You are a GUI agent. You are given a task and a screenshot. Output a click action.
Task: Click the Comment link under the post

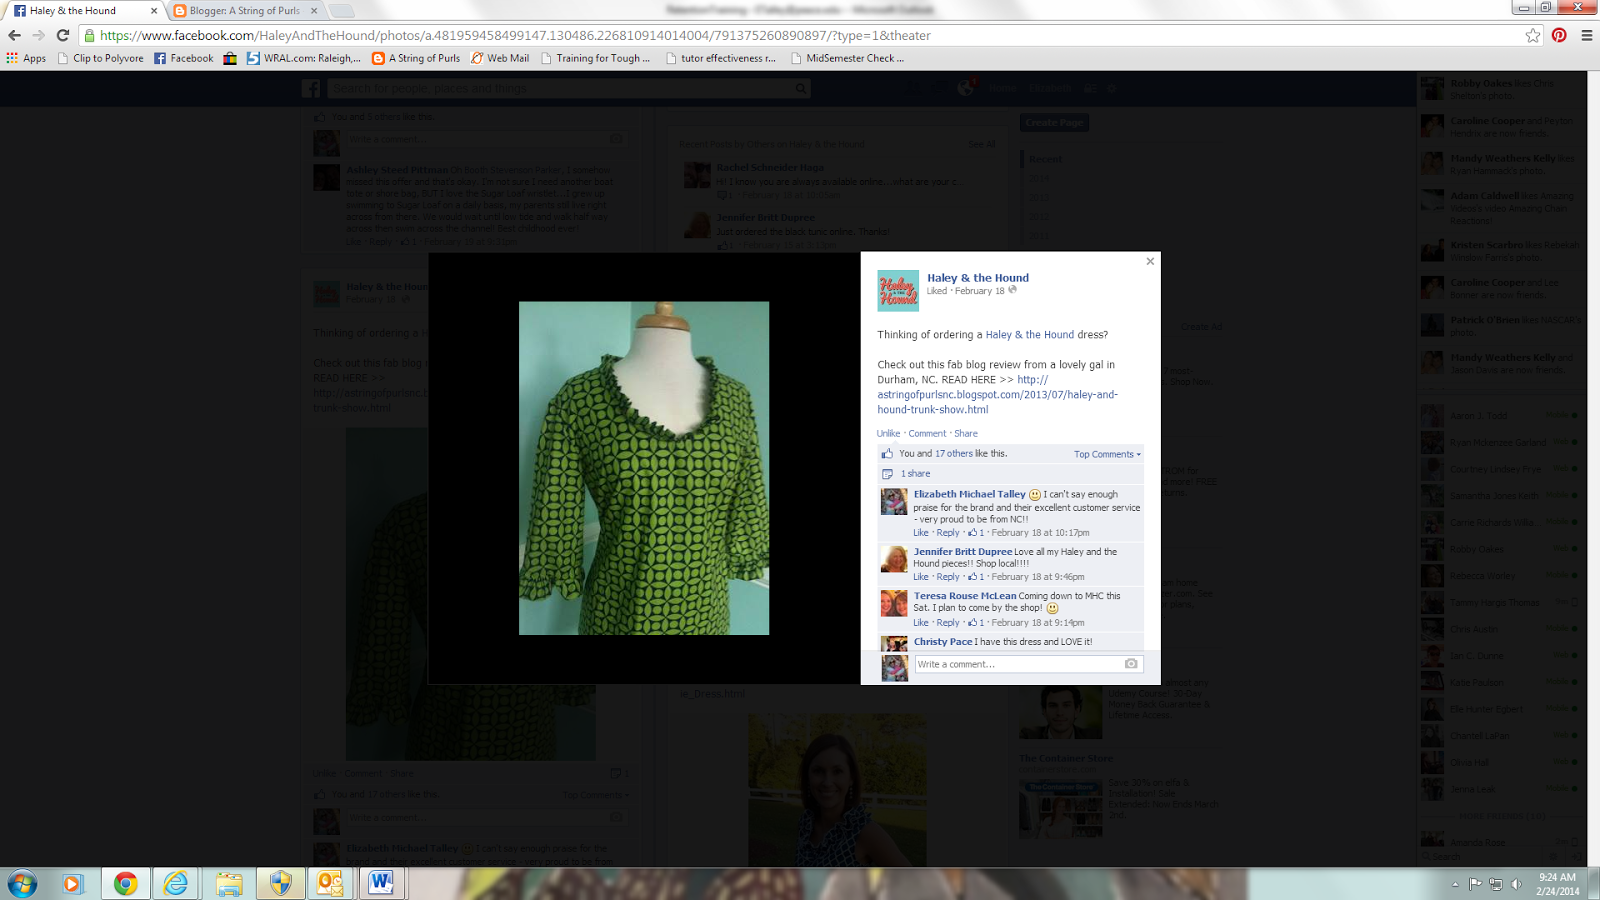click(x=927, y=434)
